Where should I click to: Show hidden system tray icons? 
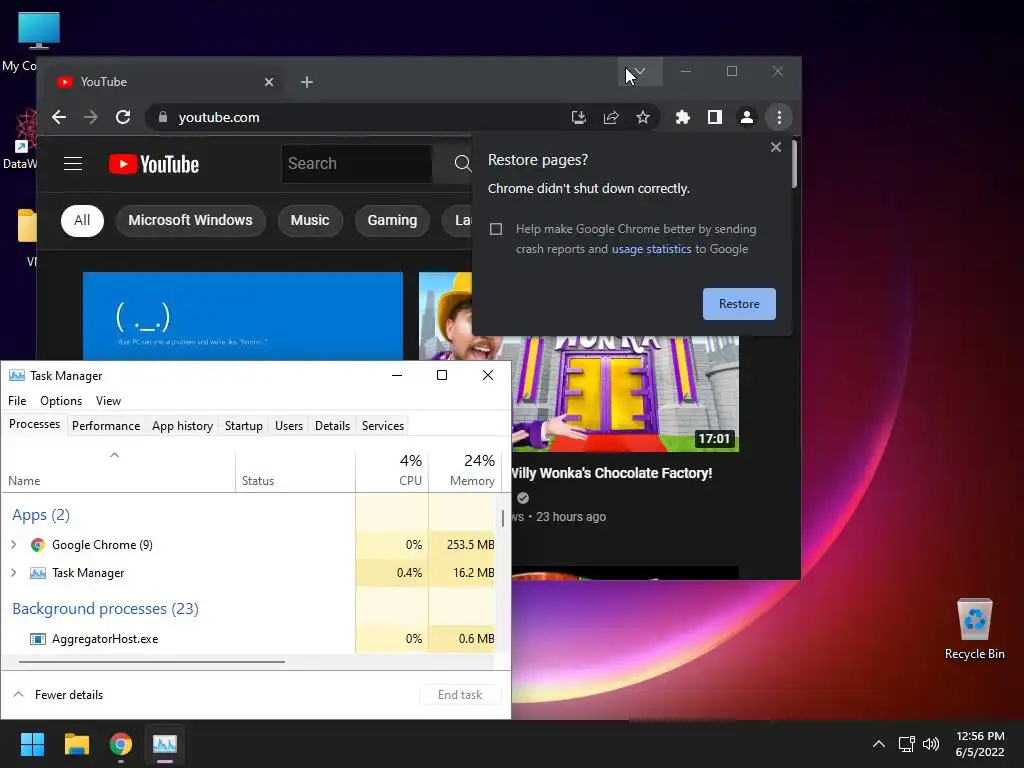click(x=879, y=744)
